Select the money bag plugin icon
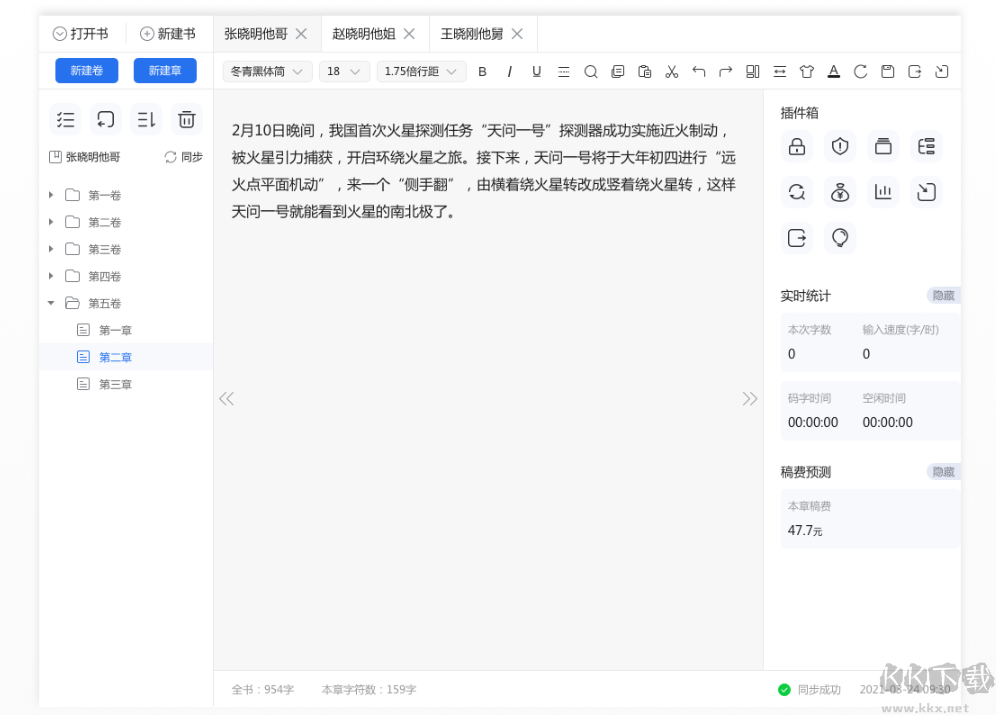This screenshot has width=996, height=715. coord(840,191)
